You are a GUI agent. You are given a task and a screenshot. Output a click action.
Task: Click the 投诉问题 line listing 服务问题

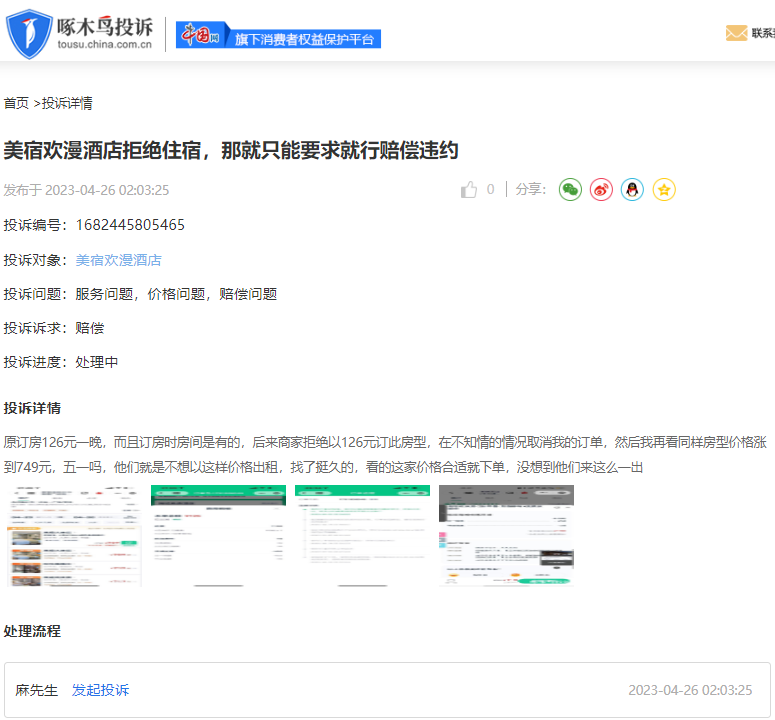140,294
